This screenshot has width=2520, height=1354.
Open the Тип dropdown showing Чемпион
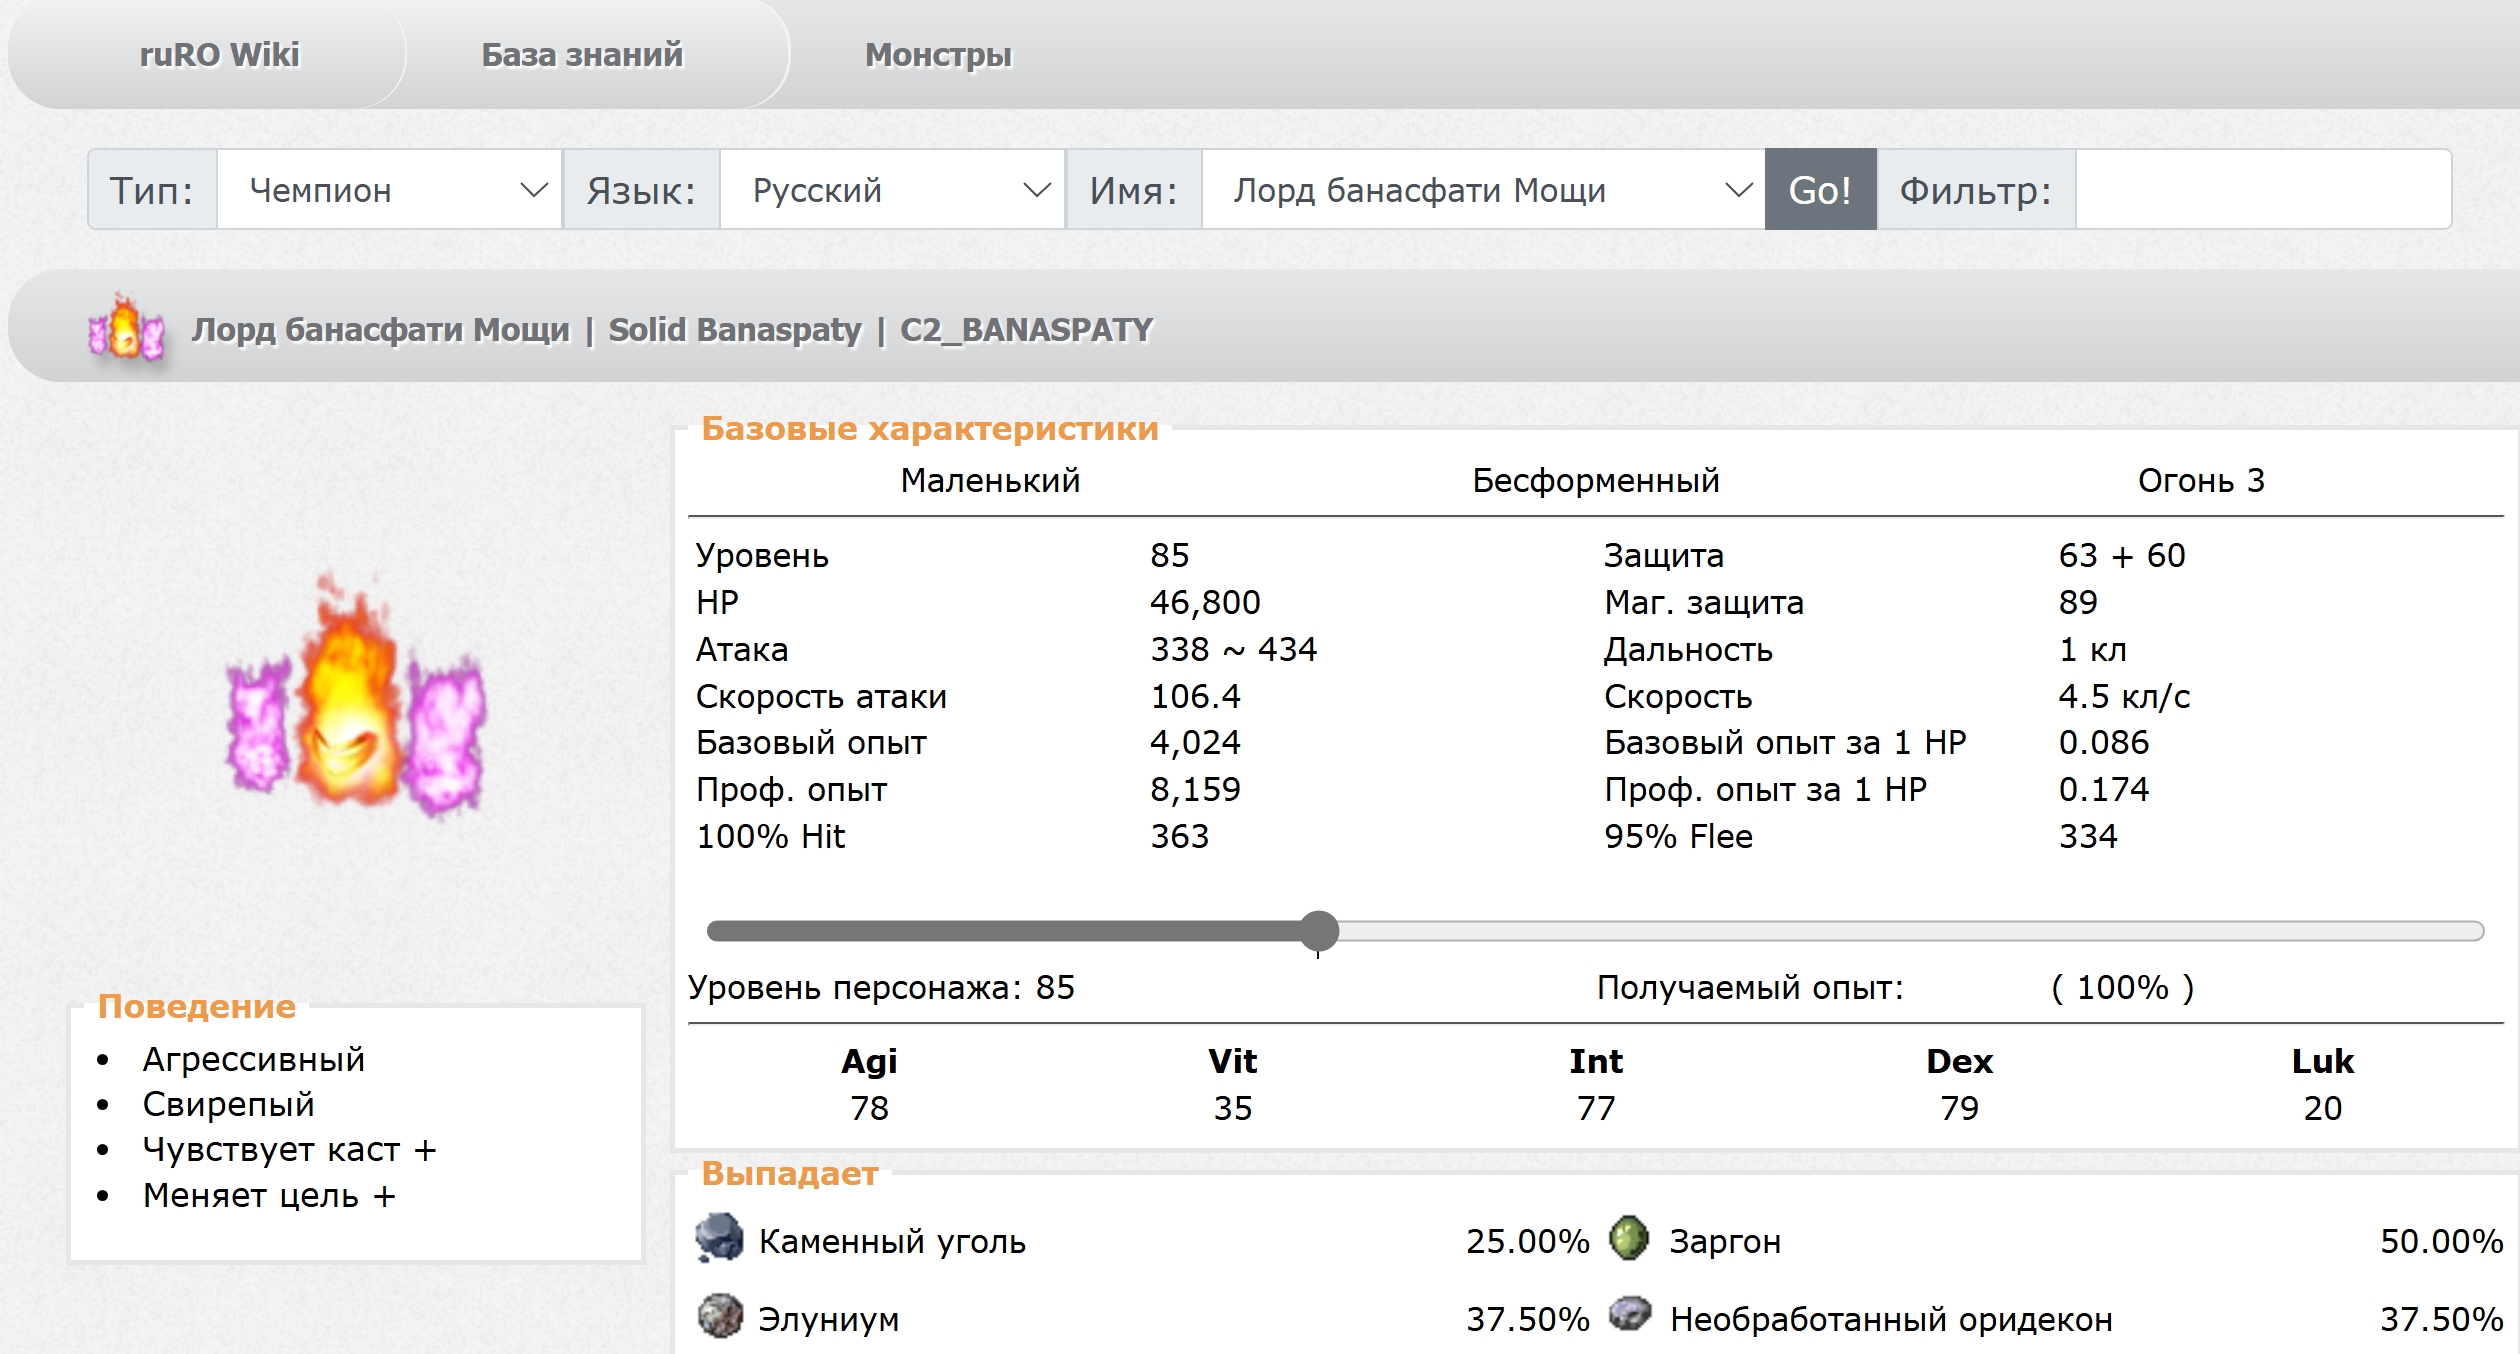[389, 190]
